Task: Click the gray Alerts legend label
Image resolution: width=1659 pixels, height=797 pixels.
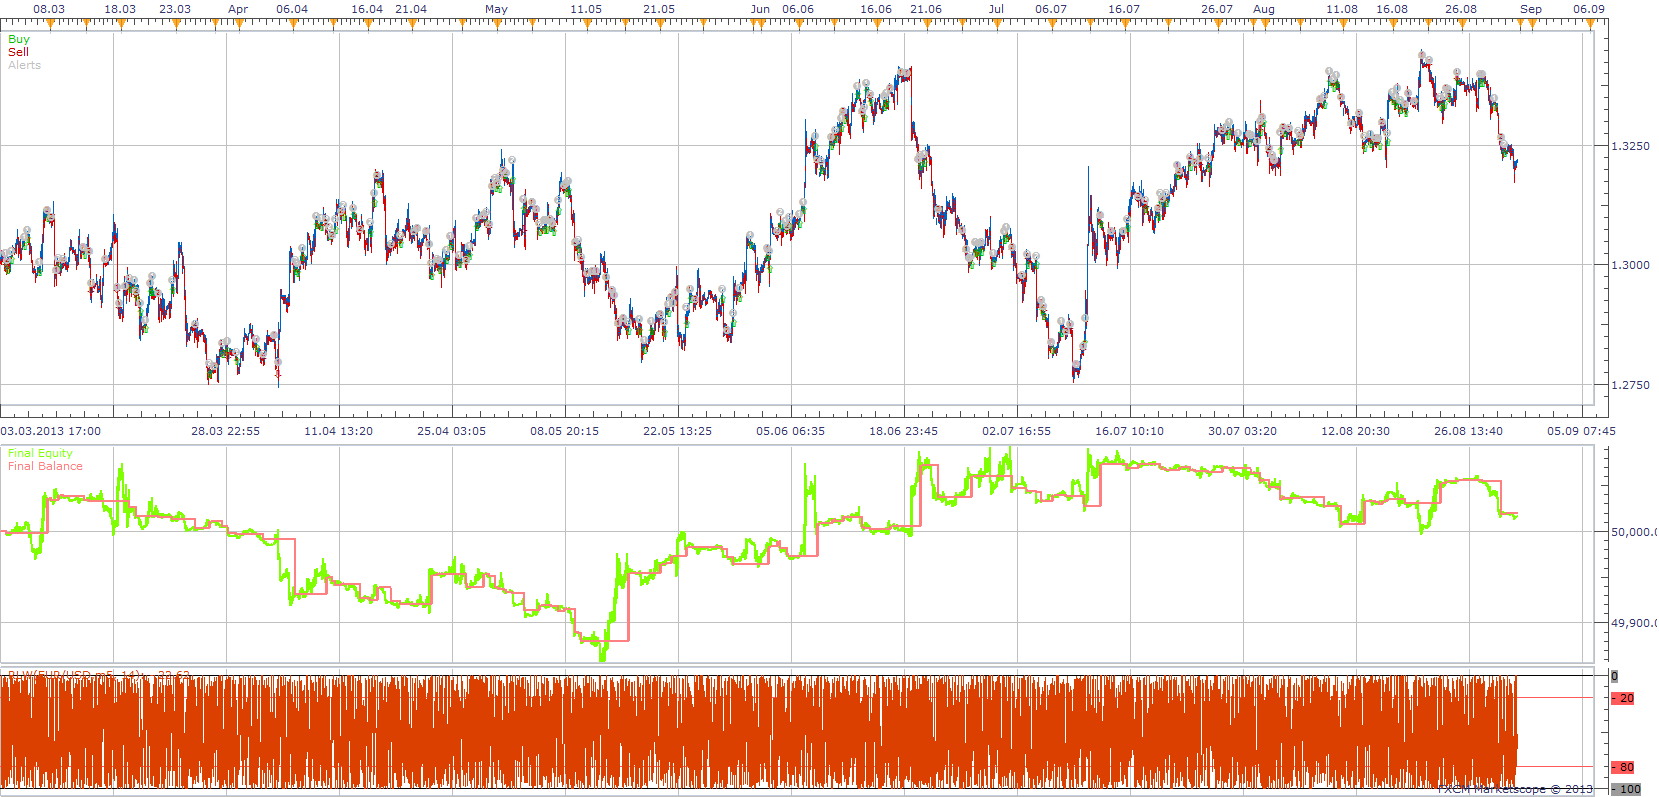Action: click(24, 65)
